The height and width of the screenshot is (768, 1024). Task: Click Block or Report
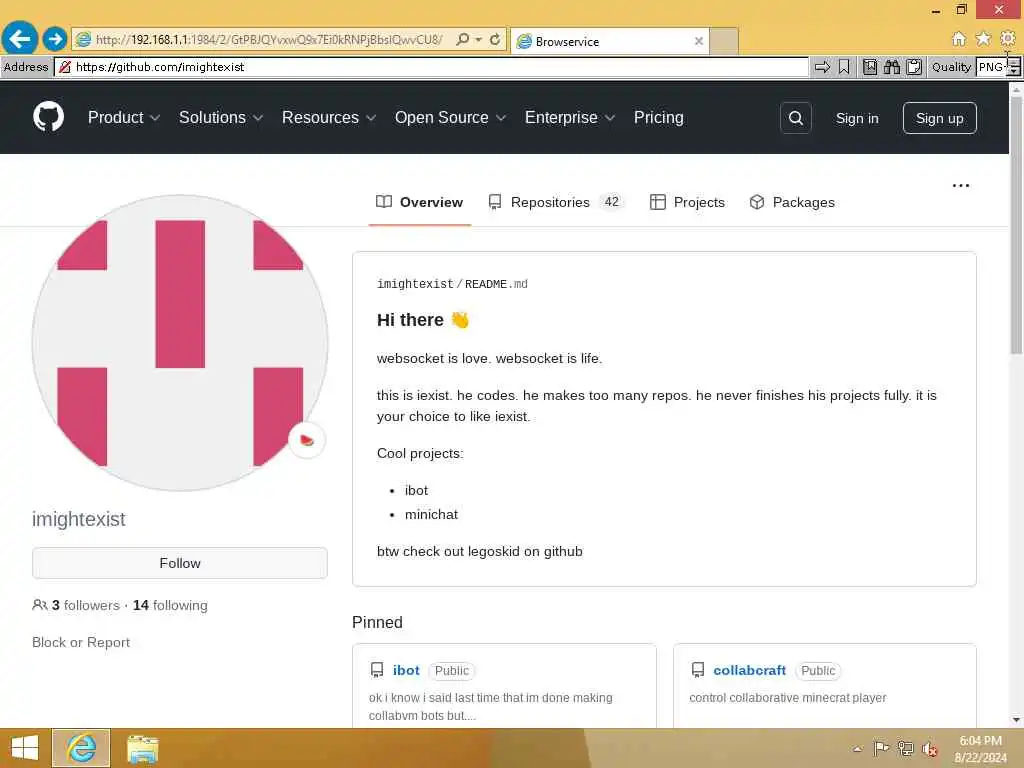pos(81,643)
